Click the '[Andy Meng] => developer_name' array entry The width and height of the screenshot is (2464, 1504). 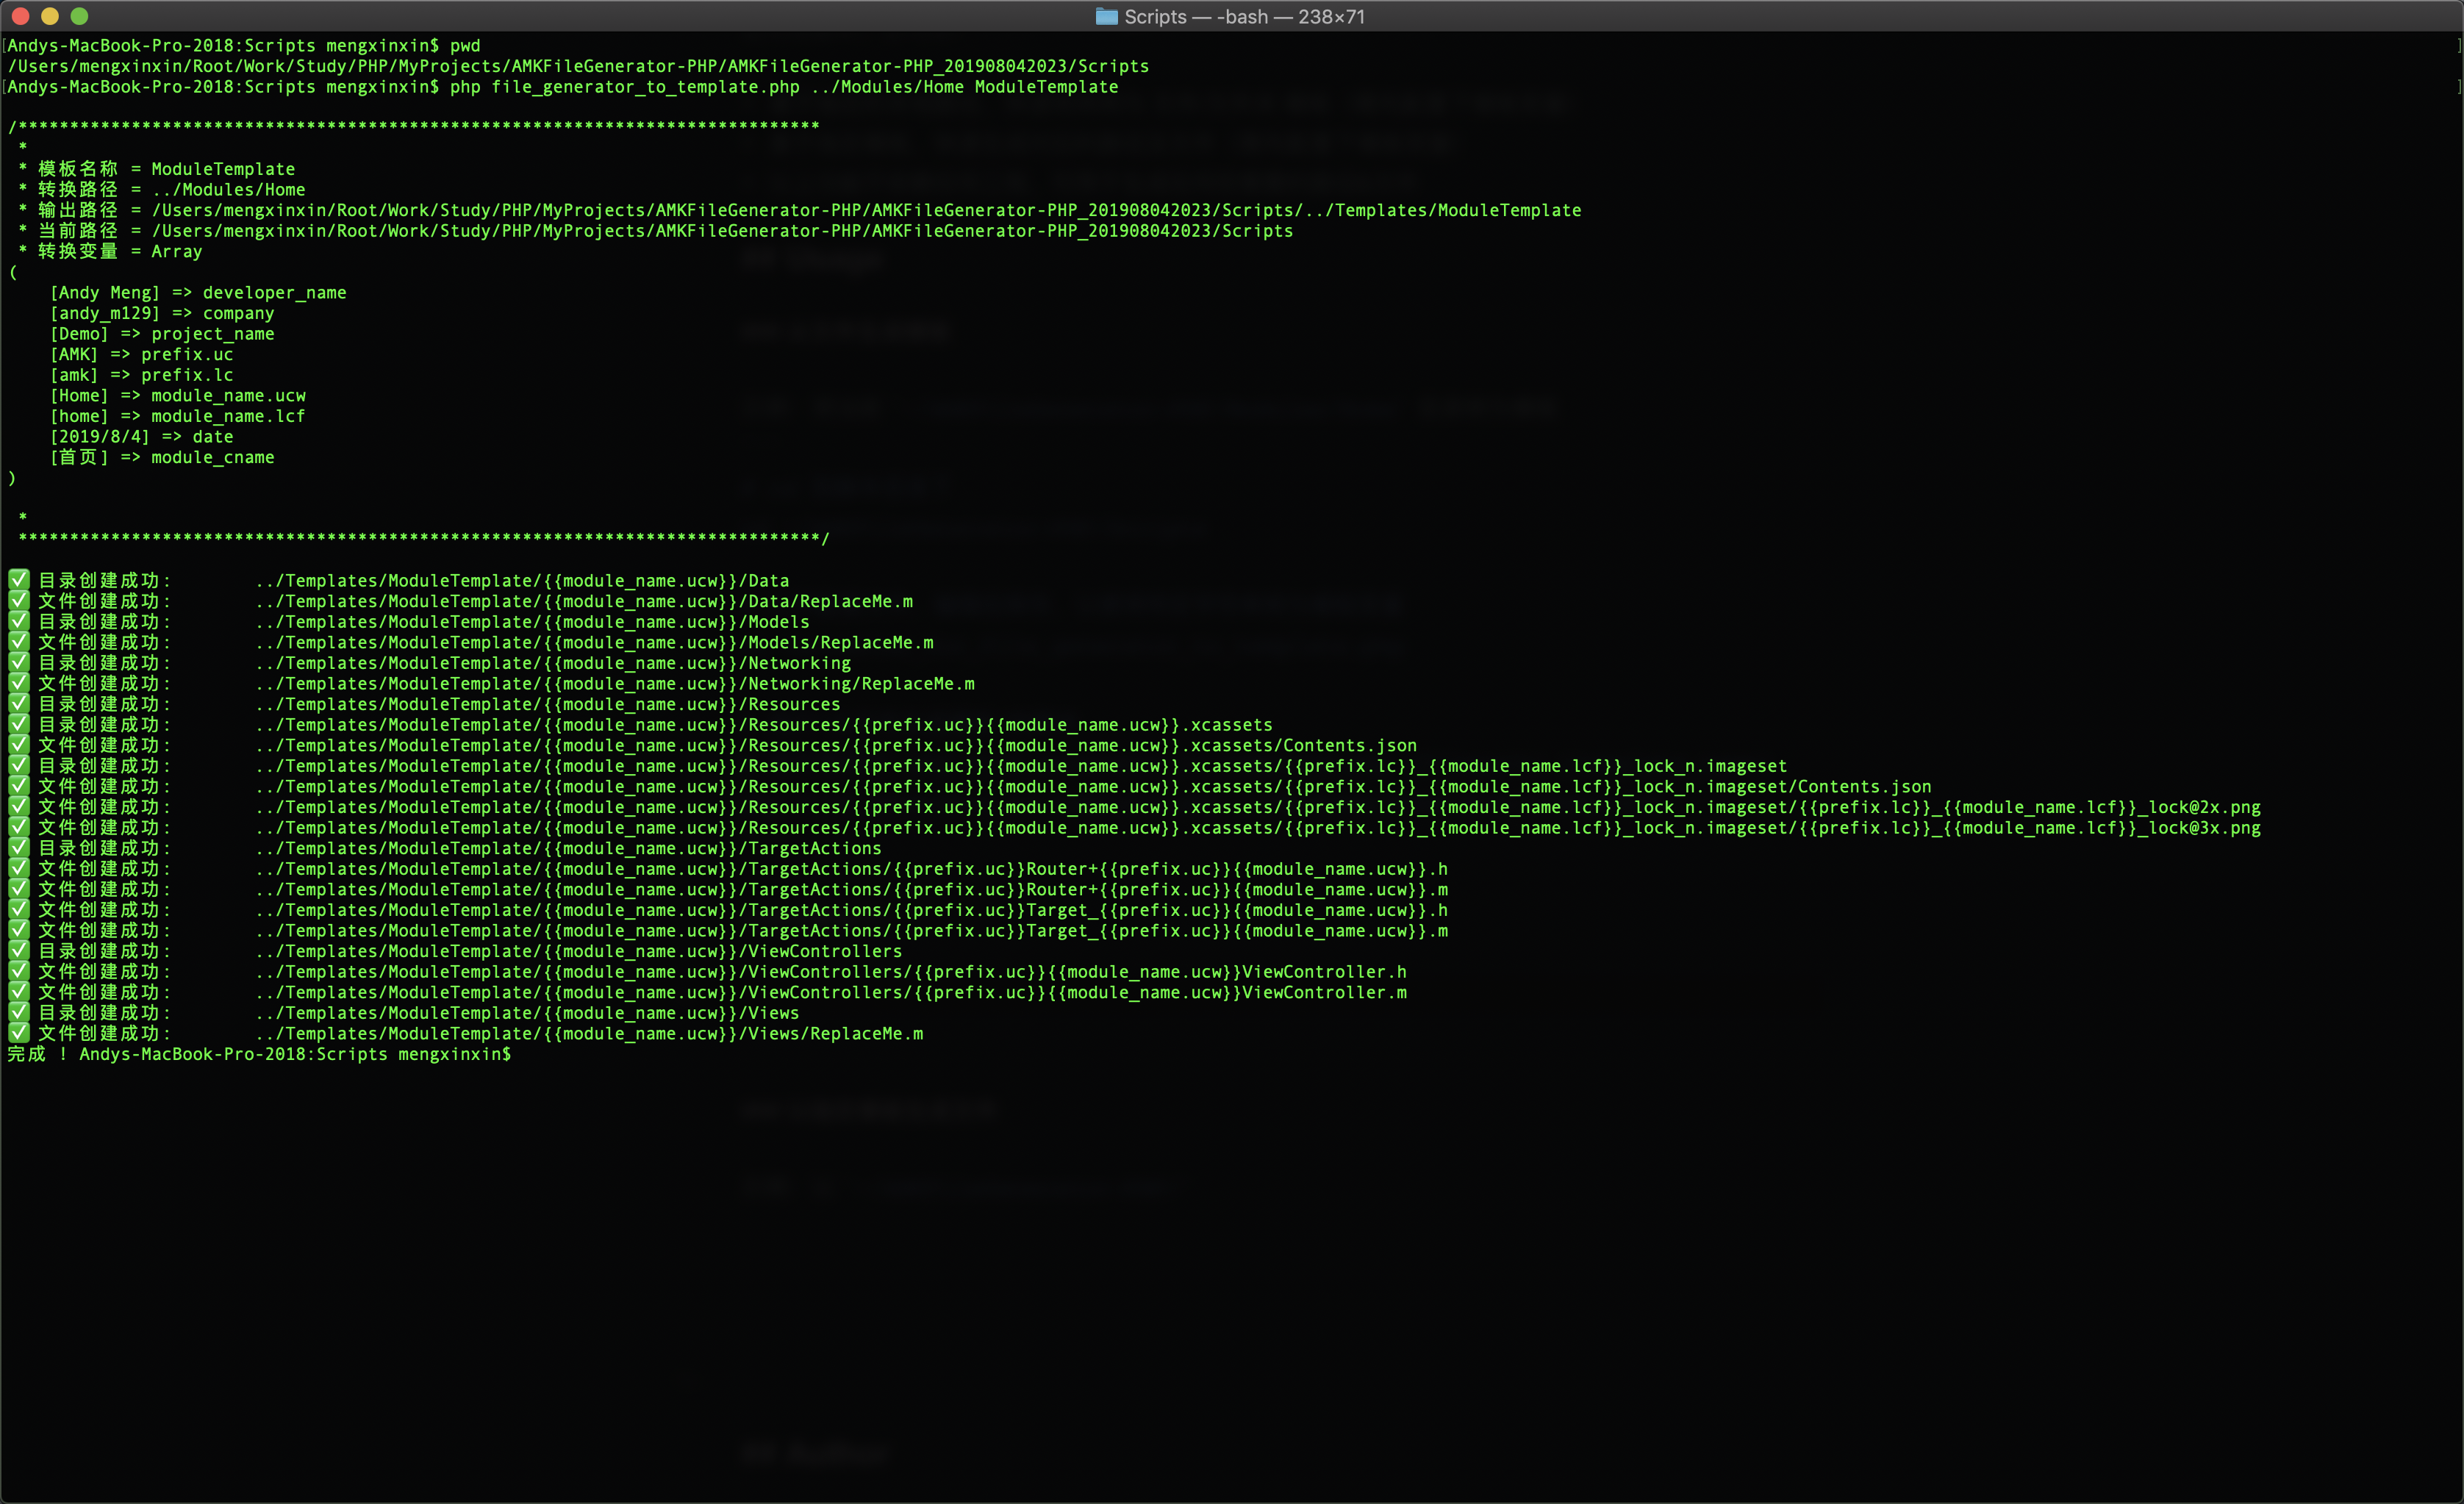click(x=198, y=293)
